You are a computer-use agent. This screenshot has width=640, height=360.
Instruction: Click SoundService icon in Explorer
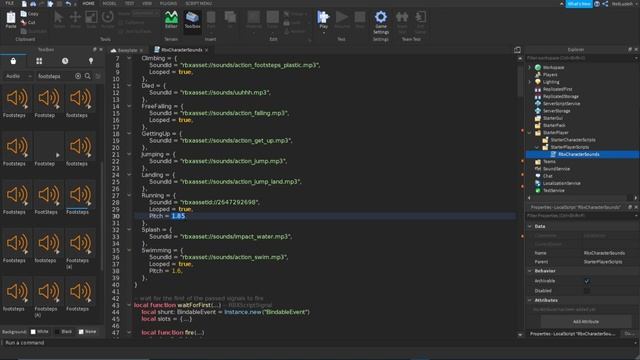pyautogui.click(x=538, y=169)
